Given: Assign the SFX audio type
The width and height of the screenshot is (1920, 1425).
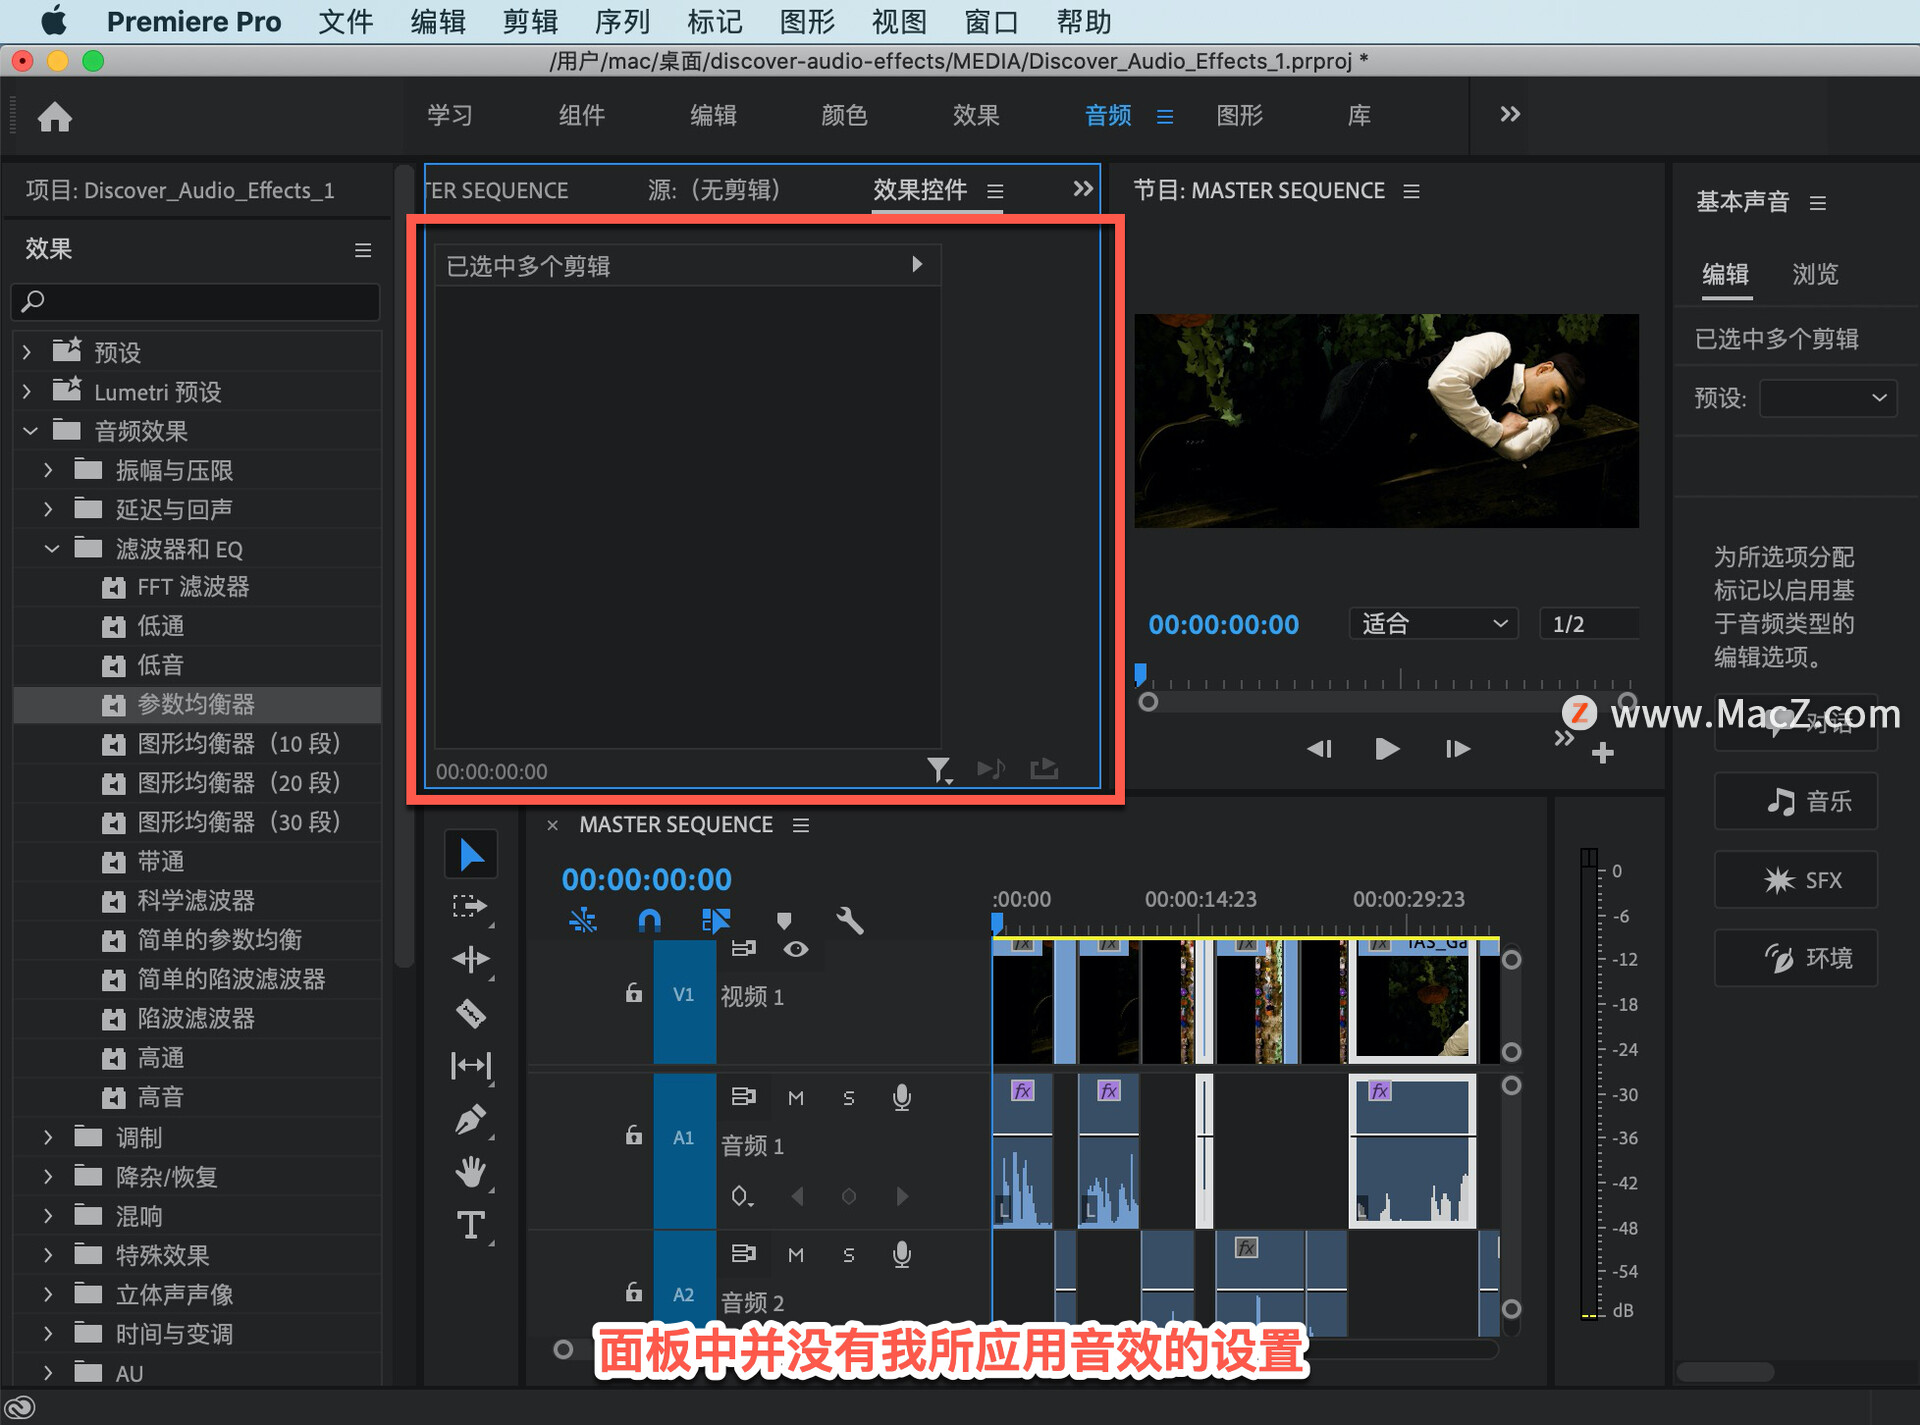Looking at the screenshot, I should click(1796, 880).
